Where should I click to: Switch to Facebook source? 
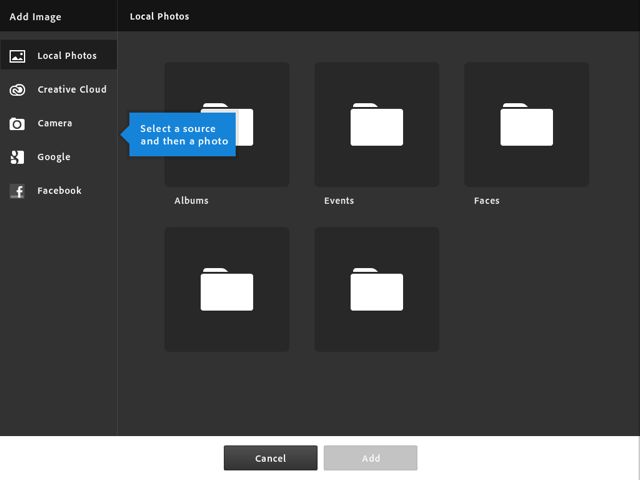click(59, 191)
